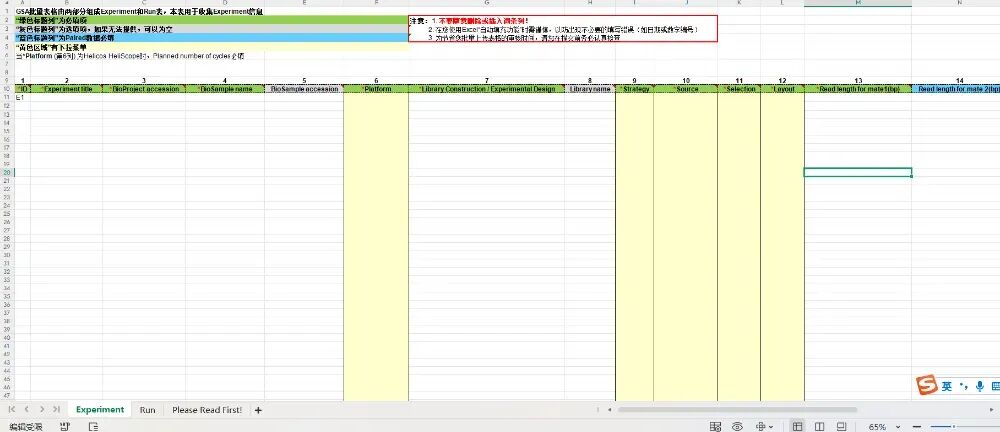
Task: Click the 'Platform' header cell
Action: click(376, 89)
